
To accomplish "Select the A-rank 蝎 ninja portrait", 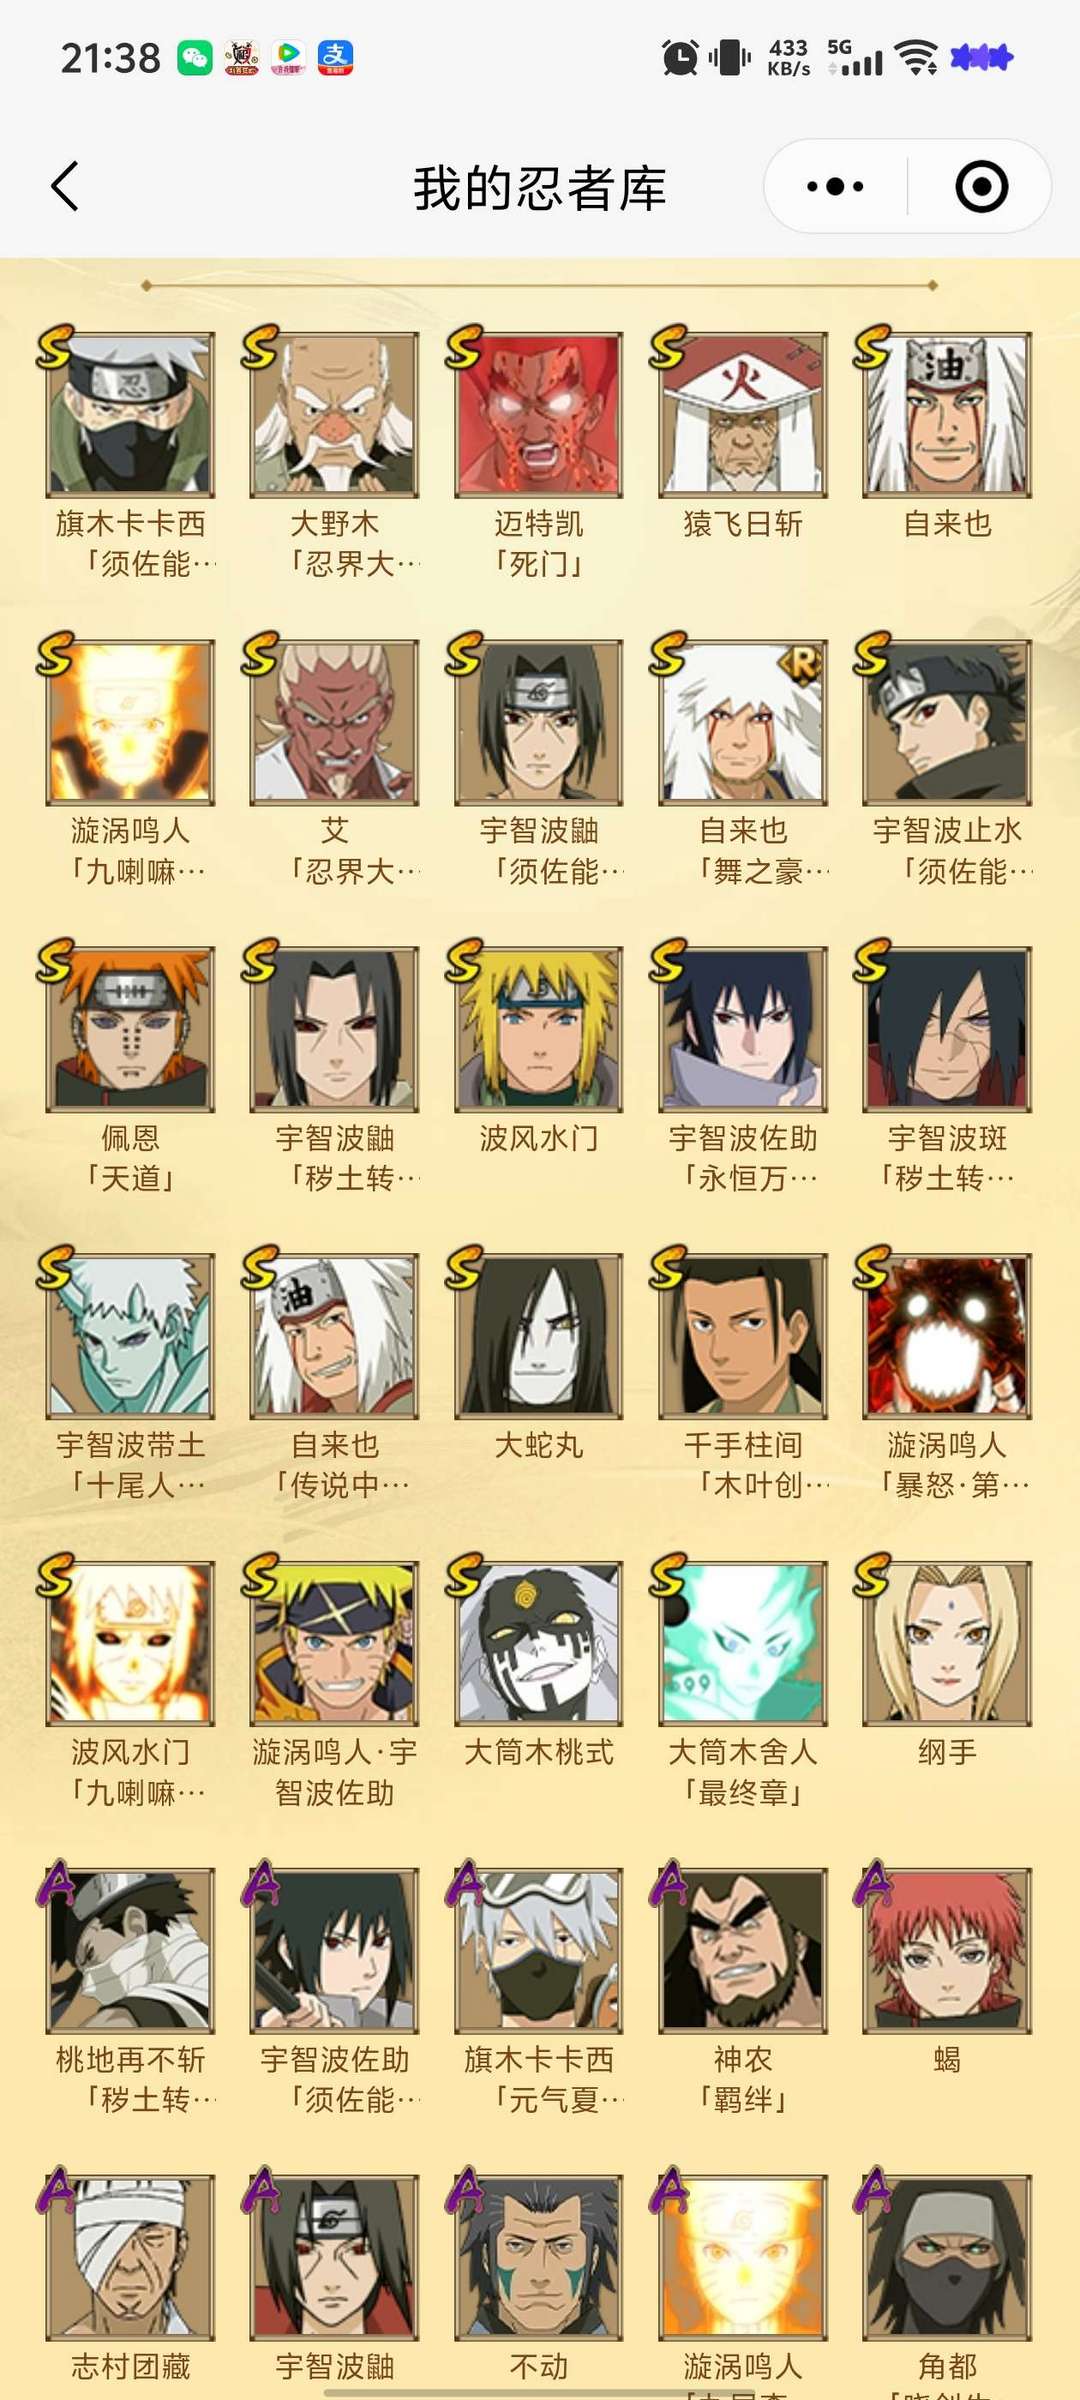I will click(x=947, y=1951).
